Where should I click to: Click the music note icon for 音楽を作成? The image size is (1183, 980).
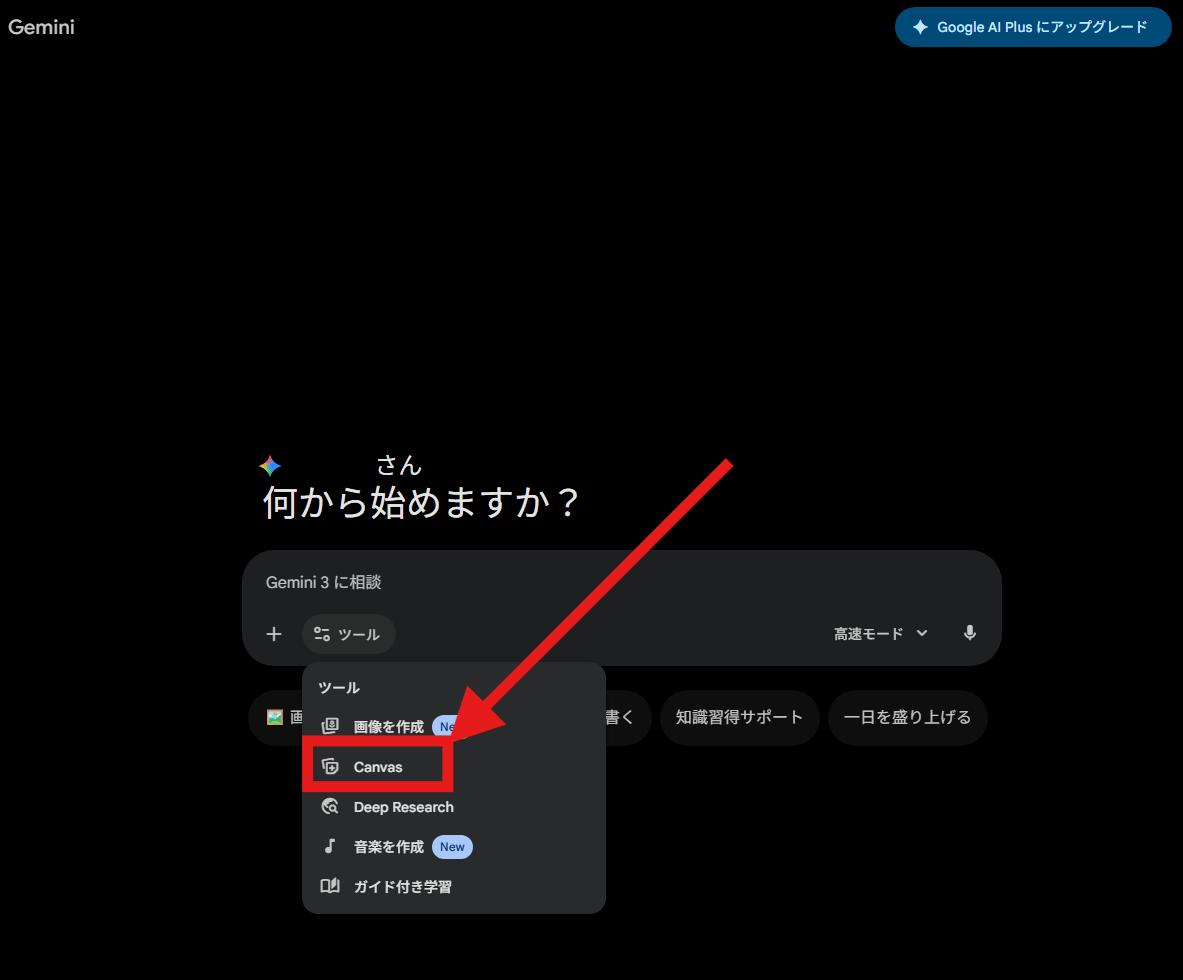tap(330, 846)
